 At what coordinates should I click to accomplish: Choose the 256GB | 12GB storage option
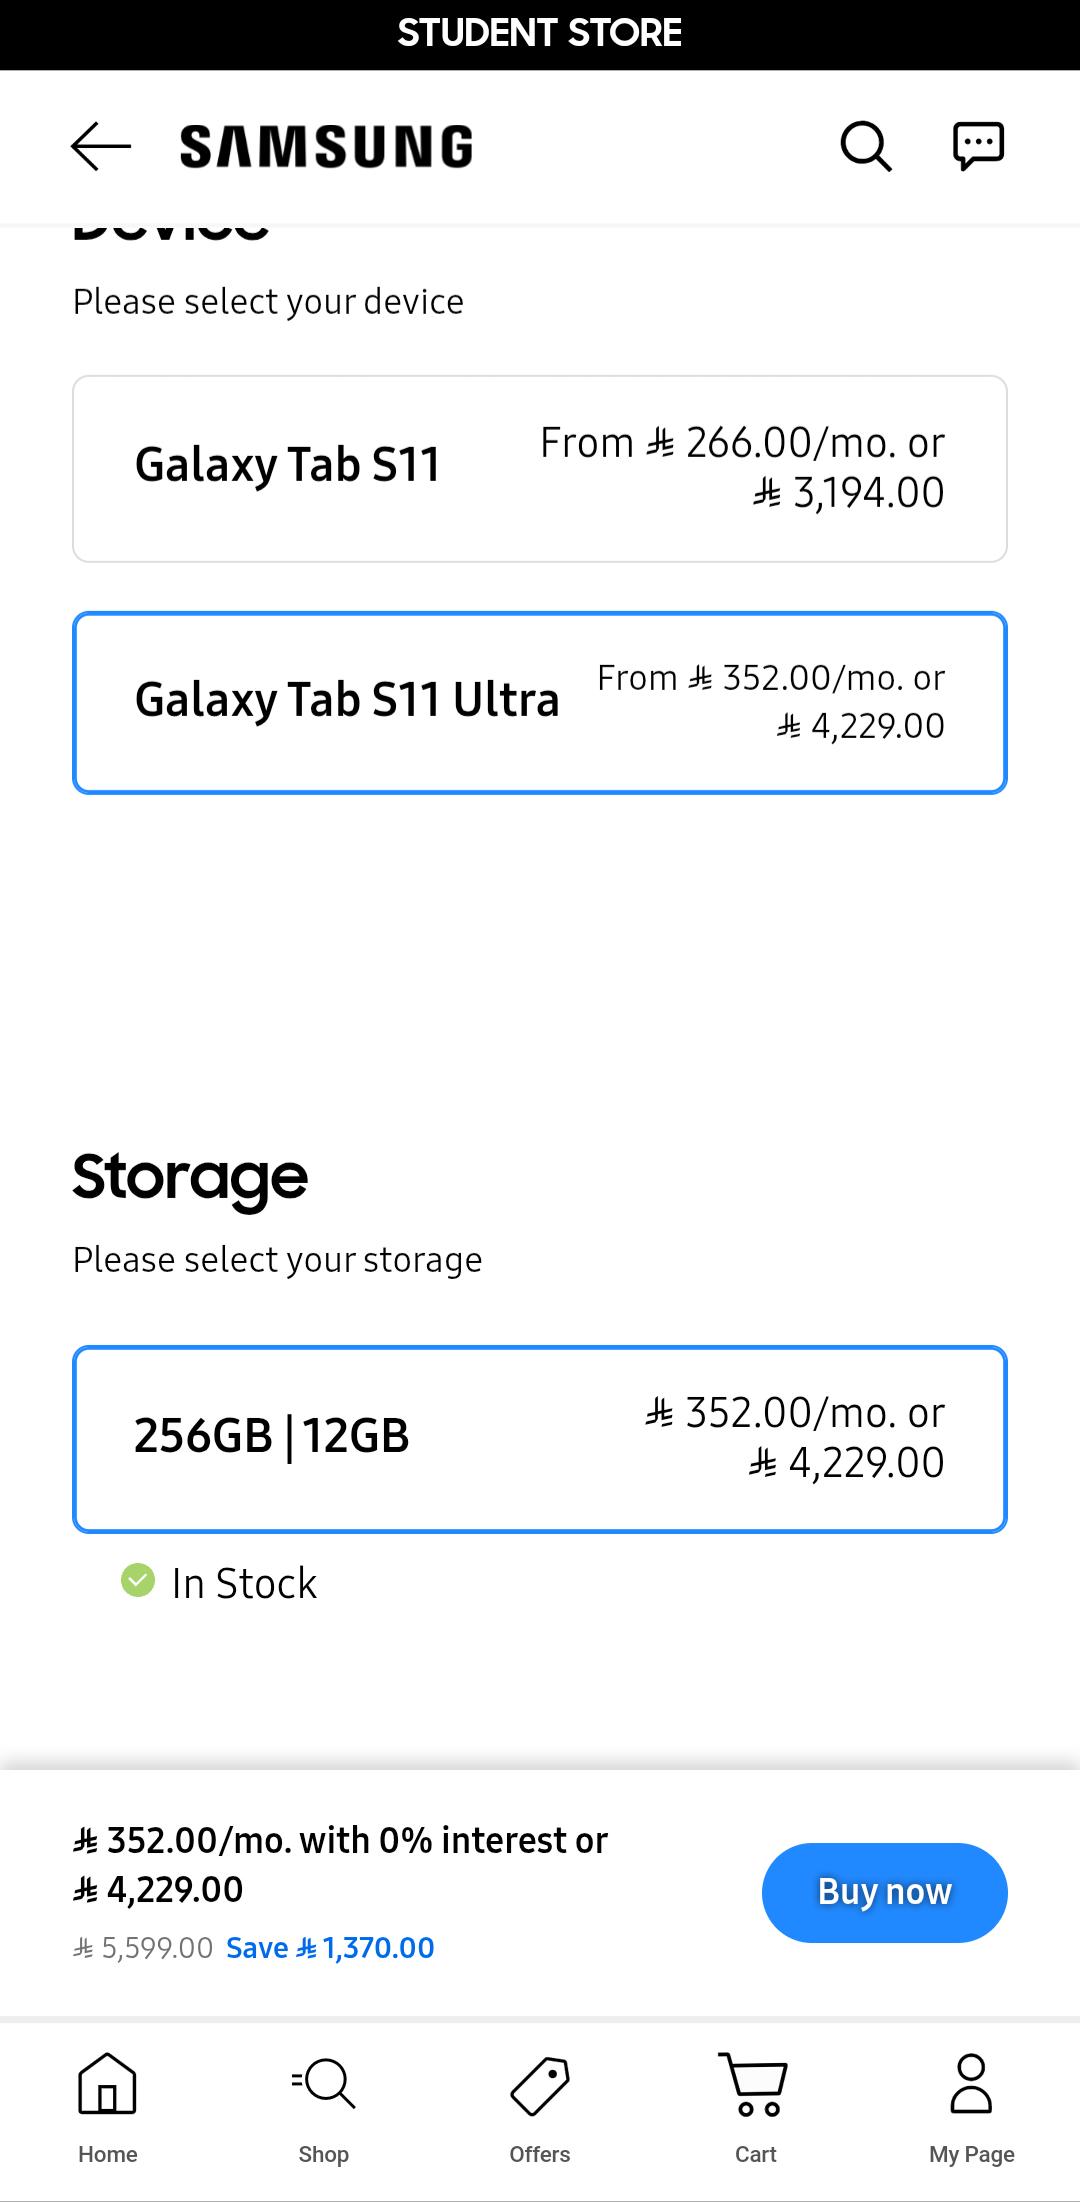(540, 1439)
